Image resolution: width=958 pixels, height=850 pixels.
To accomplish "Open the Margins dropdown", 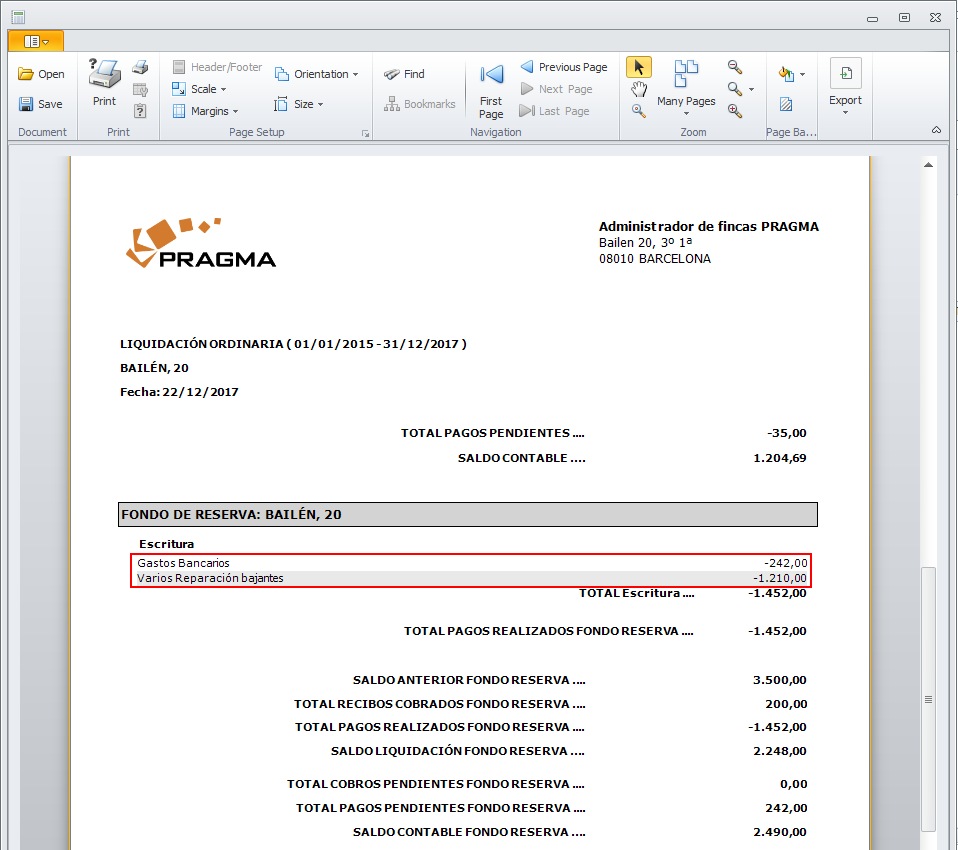I will coord(205,111).
